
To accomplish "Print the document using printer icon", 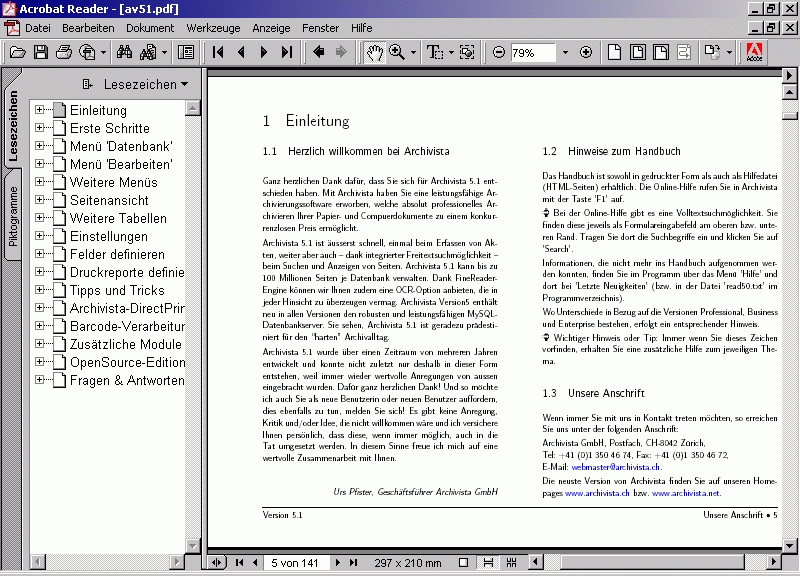I will click(x=64, y=52).
